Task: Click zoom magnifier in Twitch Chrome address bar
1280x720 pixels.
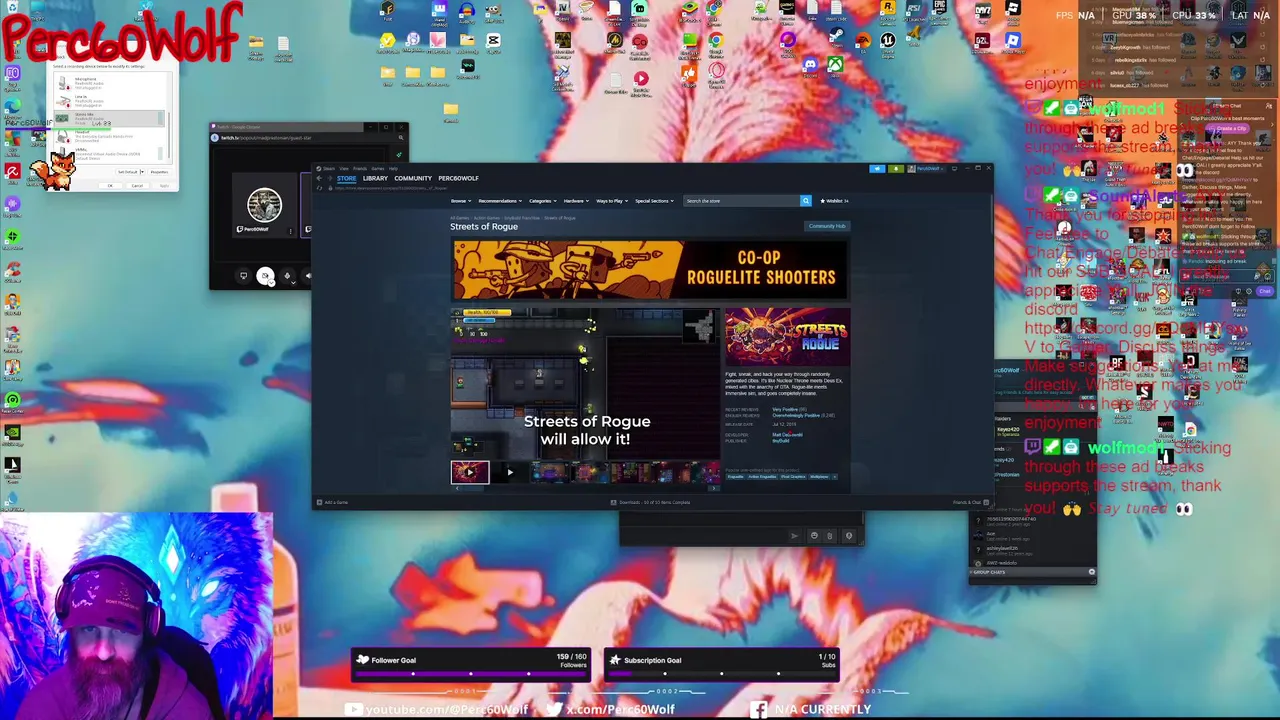Action: point(400,138)
